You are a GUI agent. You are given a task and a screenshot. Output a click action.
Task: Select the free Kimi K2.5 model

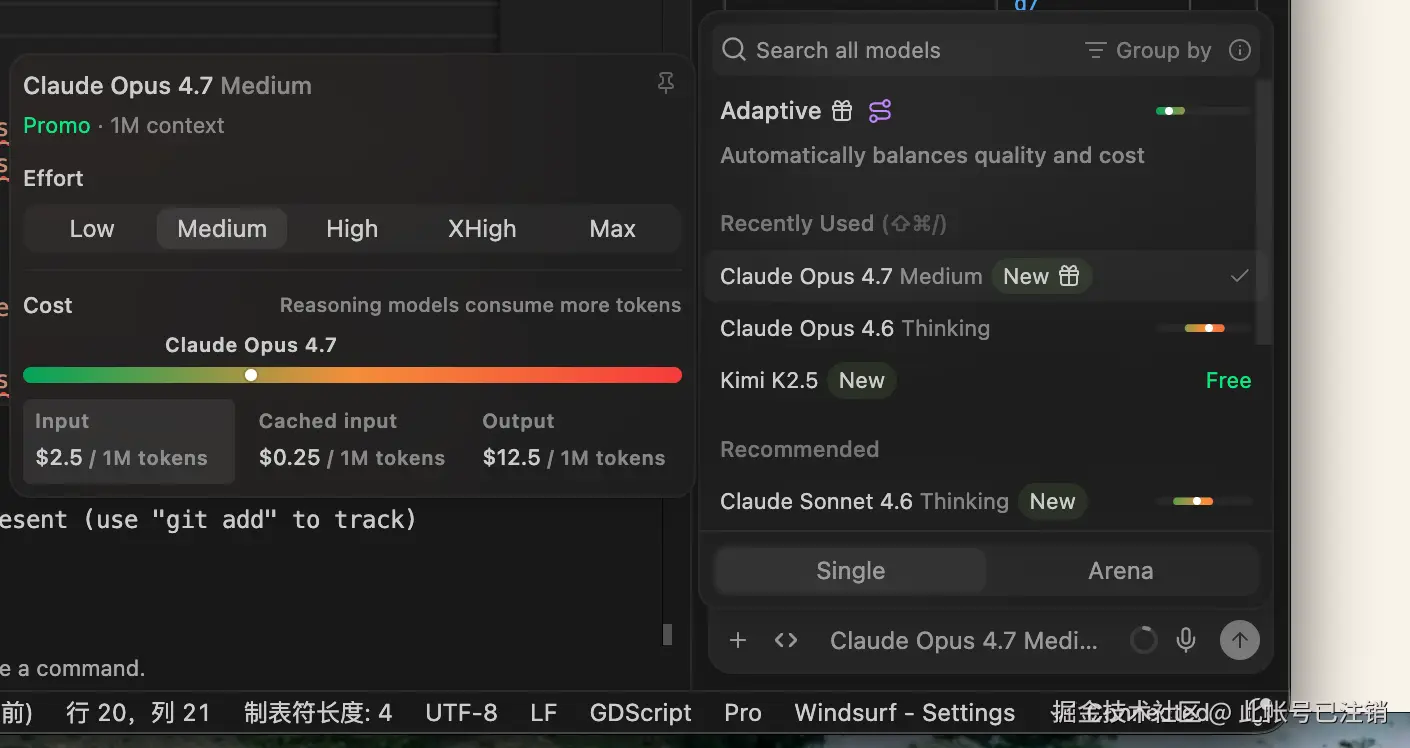[770, 380]
